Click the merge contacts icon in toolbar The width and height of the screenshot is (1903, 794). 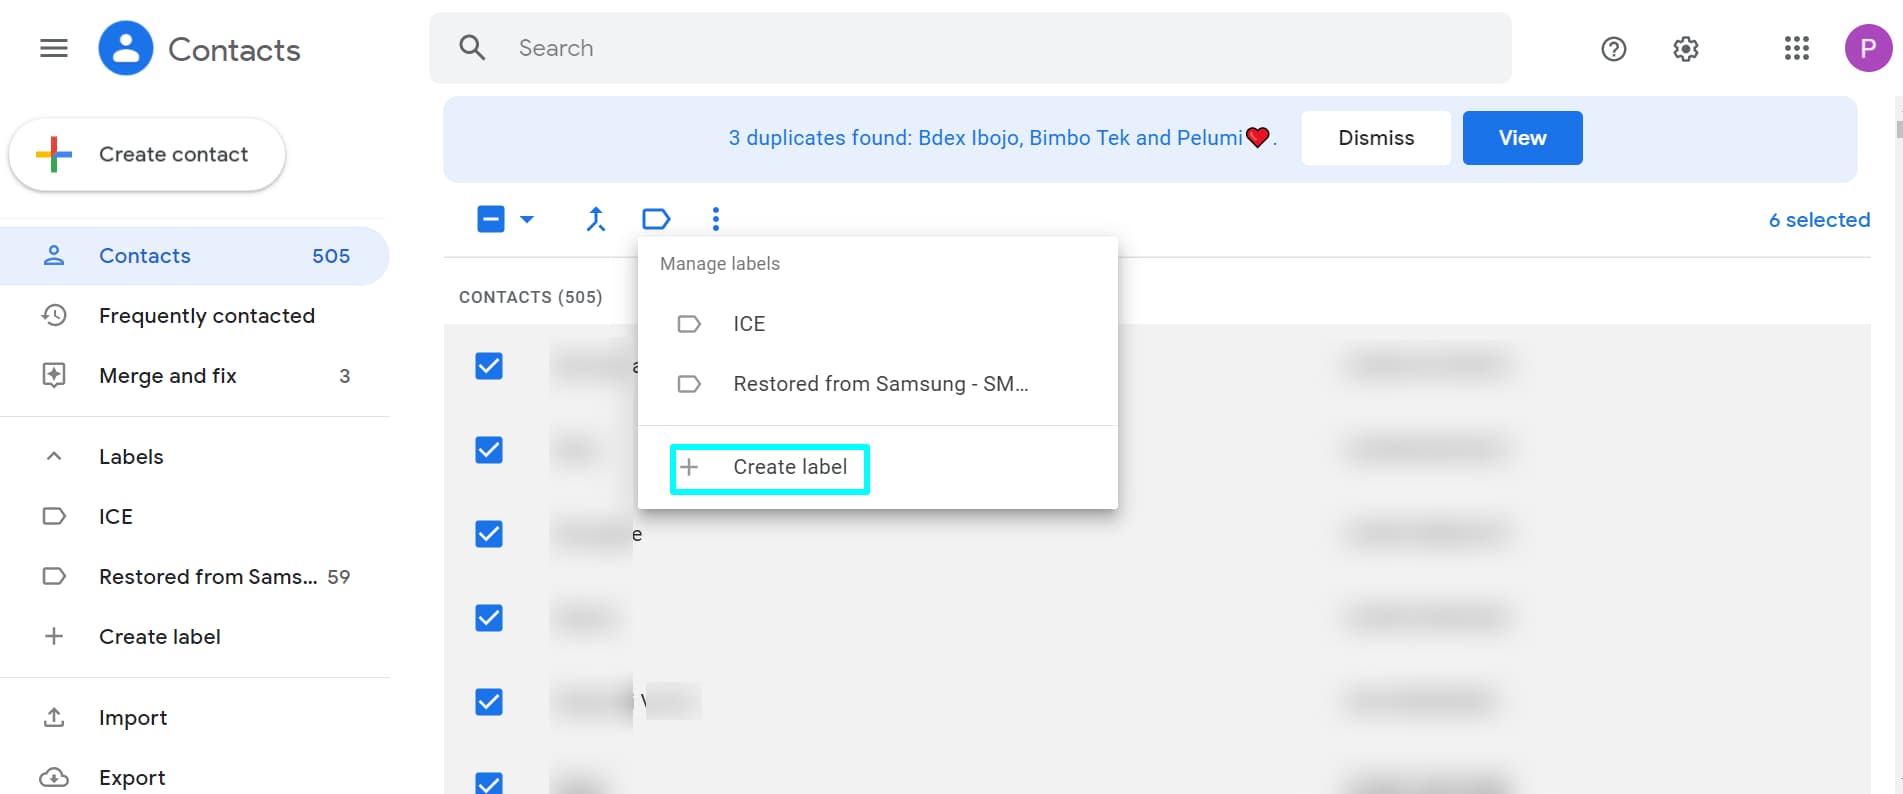point(596,219)
